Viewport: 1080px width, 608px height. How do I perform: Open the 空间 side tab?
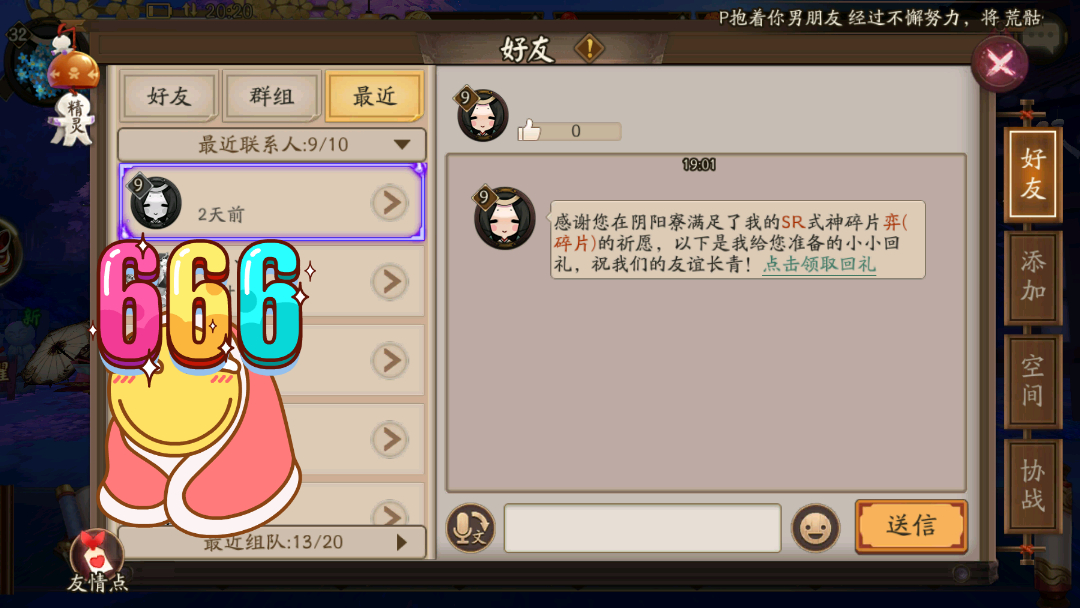click(x=1032, y=381)
